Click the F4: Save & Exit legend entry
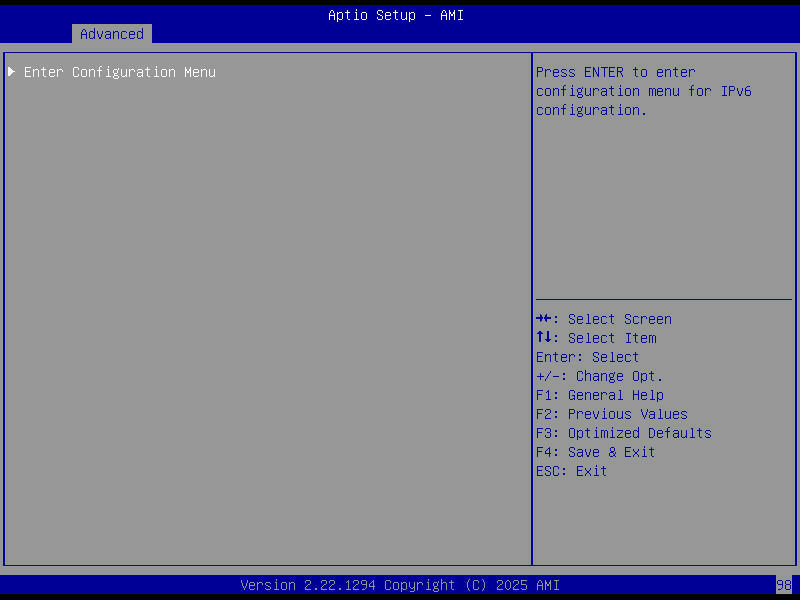 pyautogui.click(x=595, y=451)
